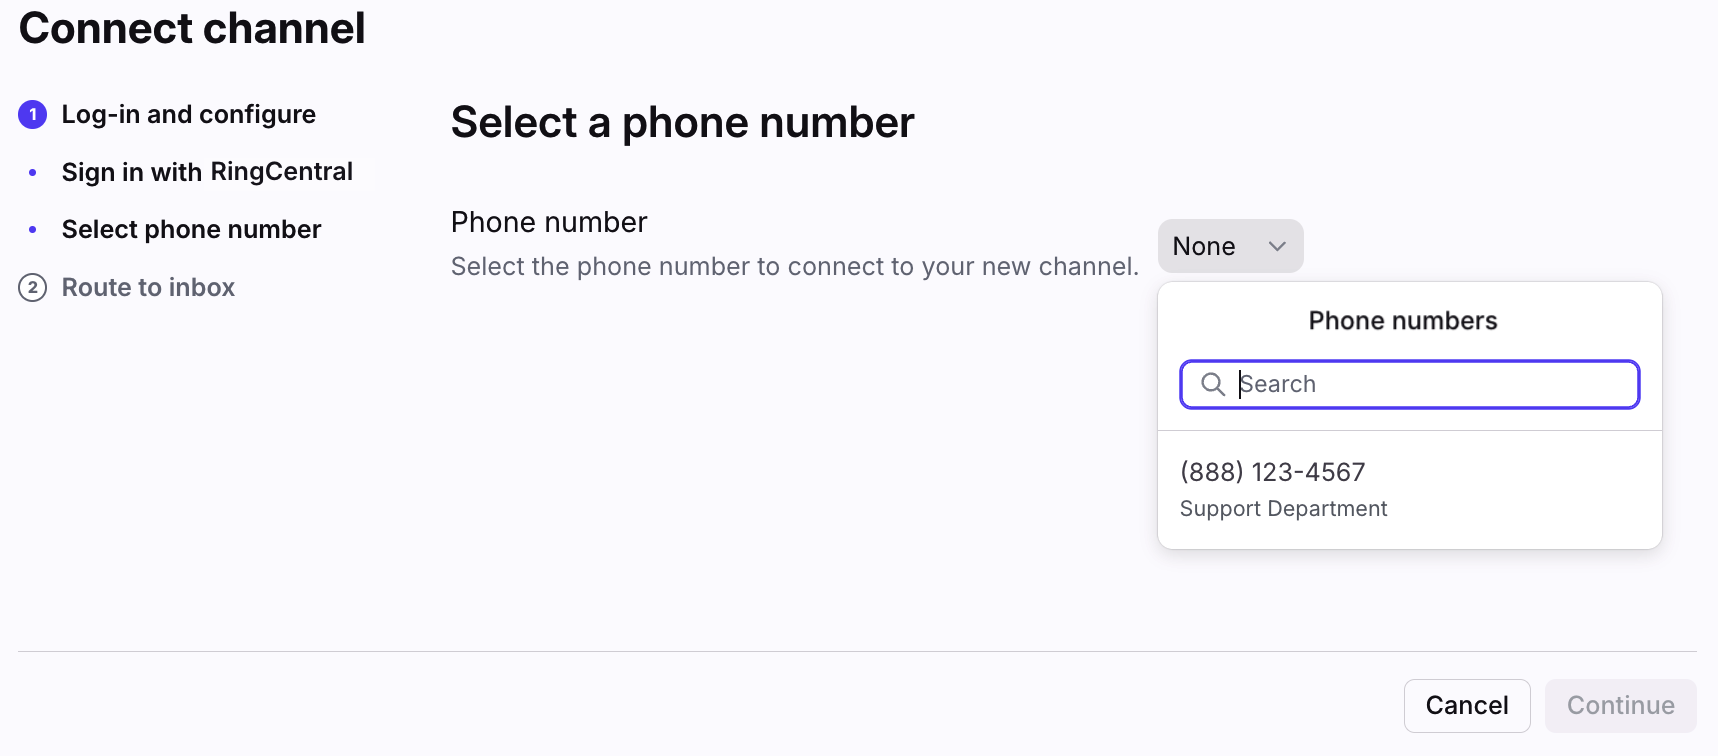Go to Log-in and configure step
The width and height of the screenshot is (1718, 756).
(188, 115)
